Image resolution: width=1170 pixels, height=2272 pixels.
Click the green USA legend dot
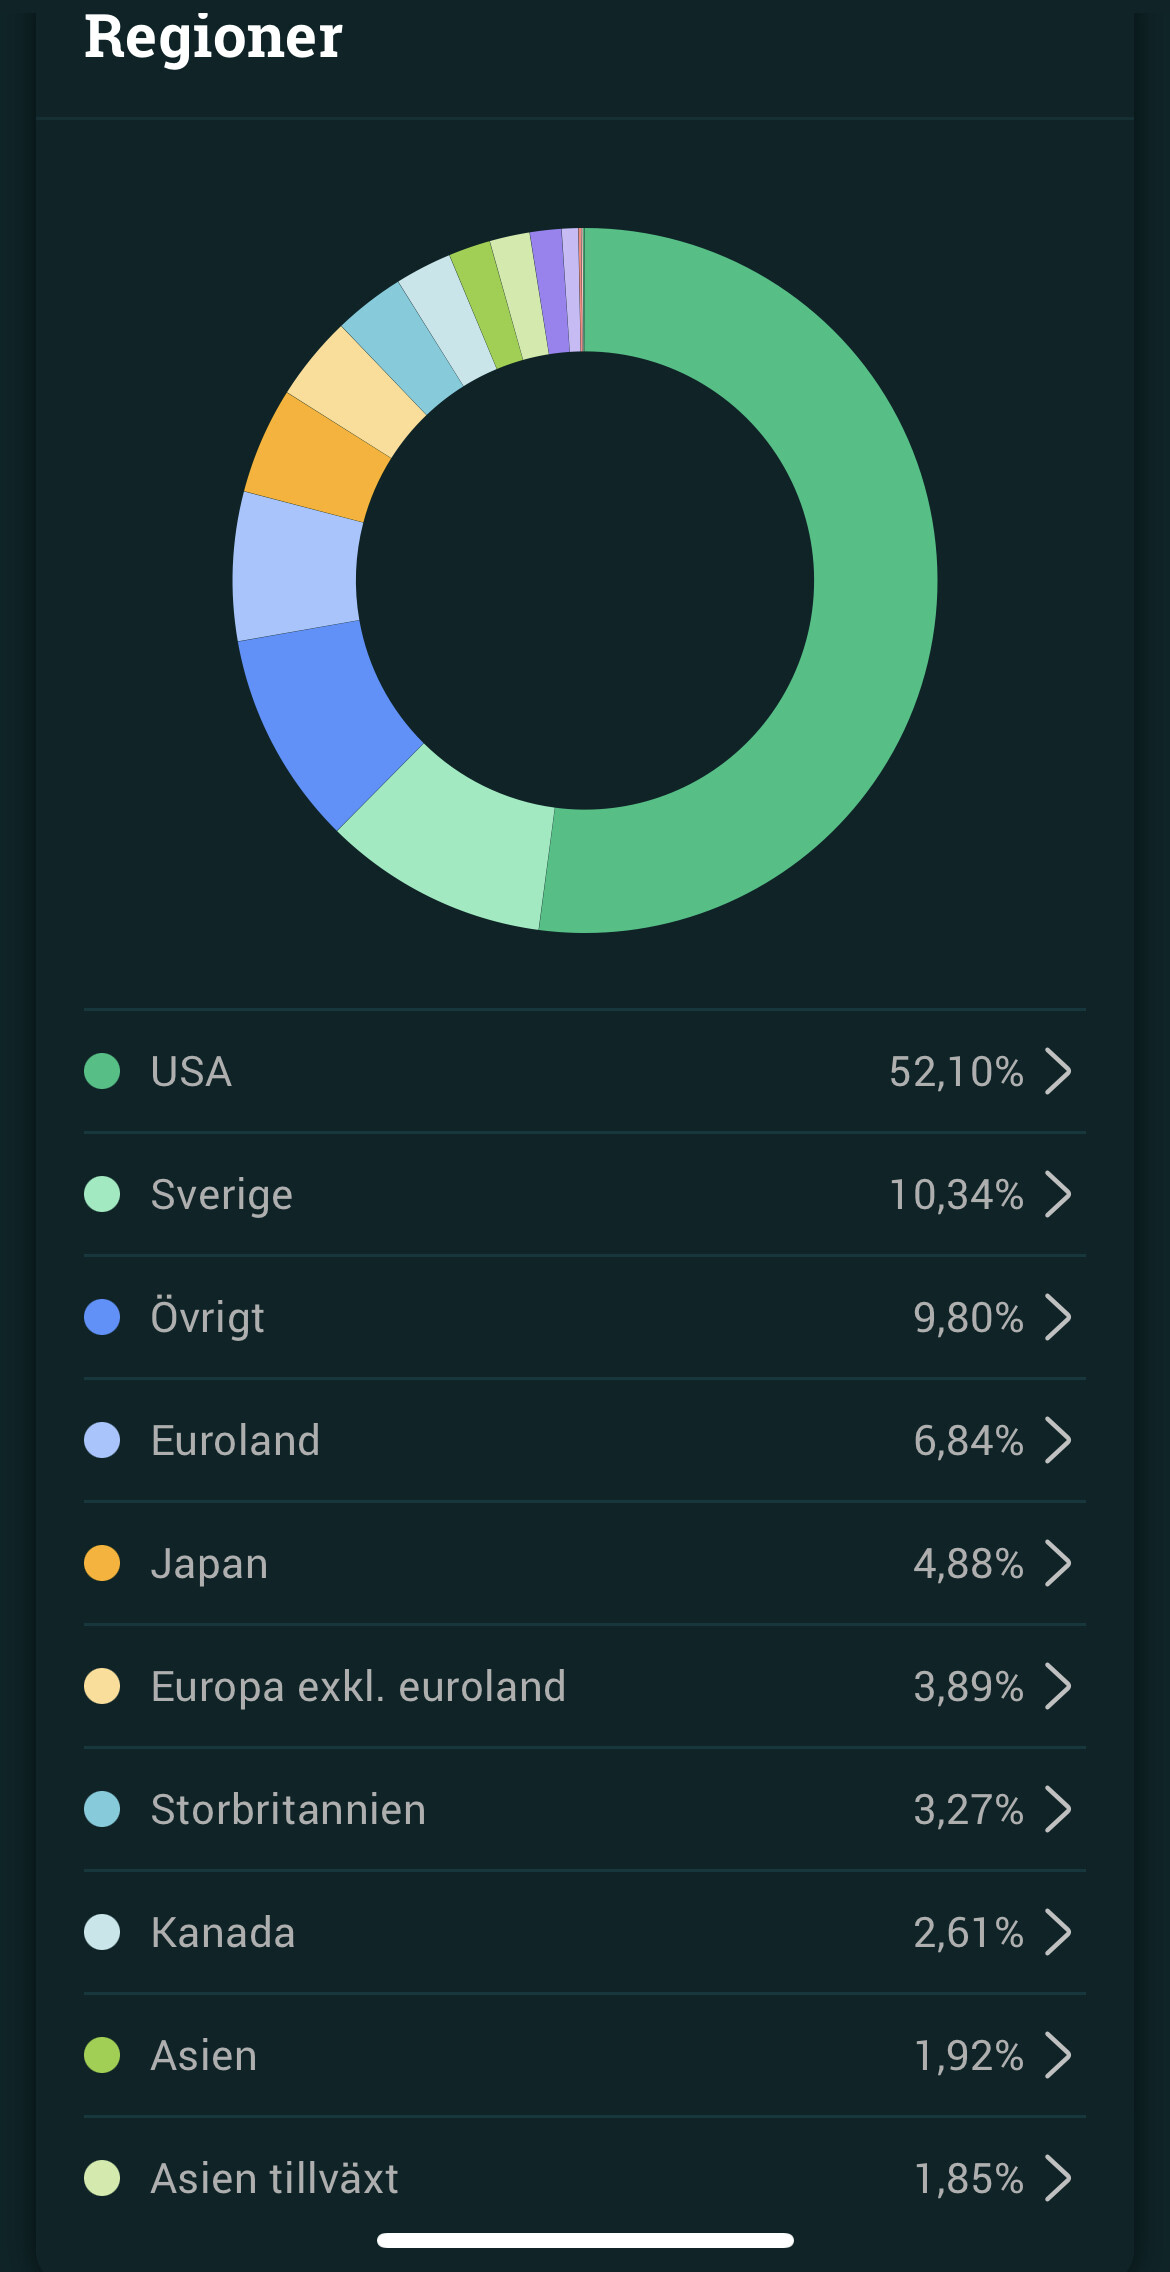pyautogui.click(x=102, y=1072)
